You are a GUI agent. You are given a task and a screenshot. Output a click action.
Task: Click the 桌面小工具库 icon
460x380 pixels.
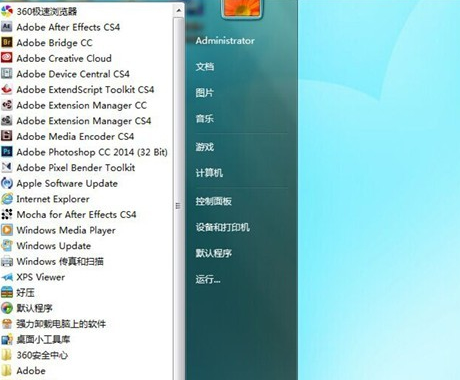coord(7,339)
